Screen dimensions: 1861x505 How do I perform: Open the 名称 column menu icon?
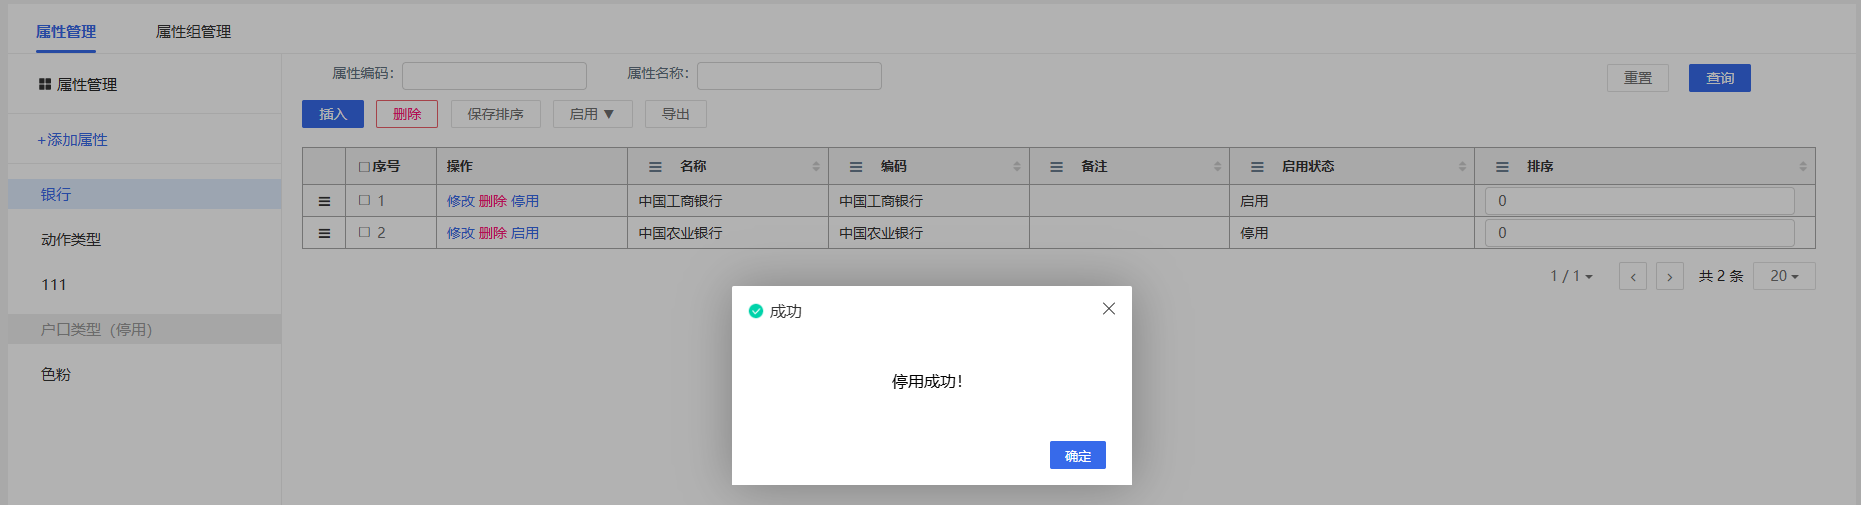(x=655, y=167)
